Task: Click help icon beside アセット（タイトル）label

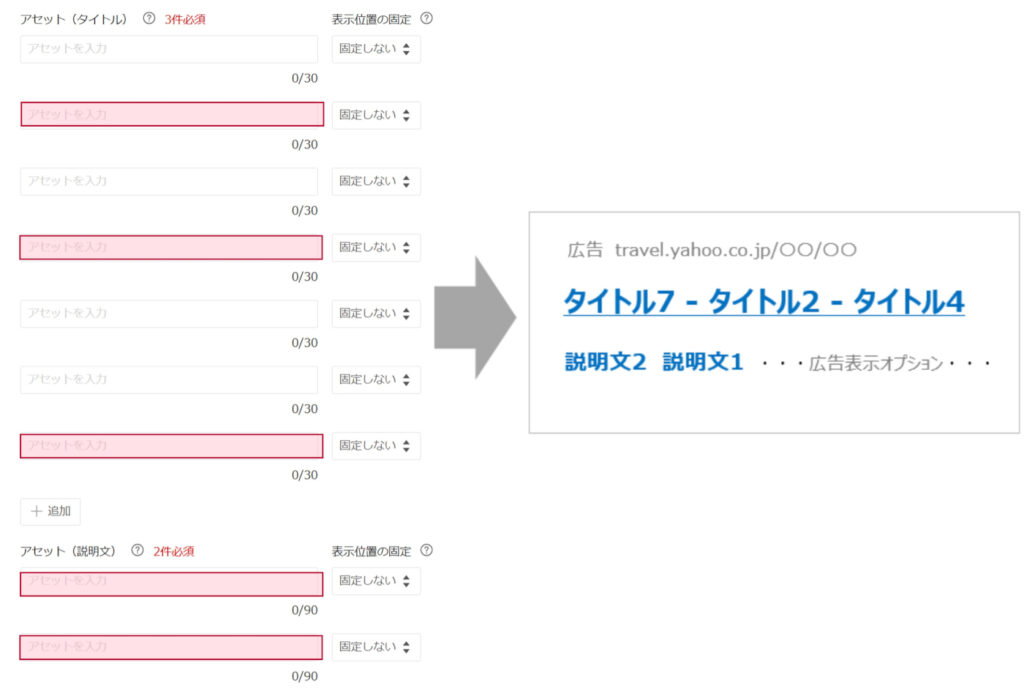Action: point(149,19)
